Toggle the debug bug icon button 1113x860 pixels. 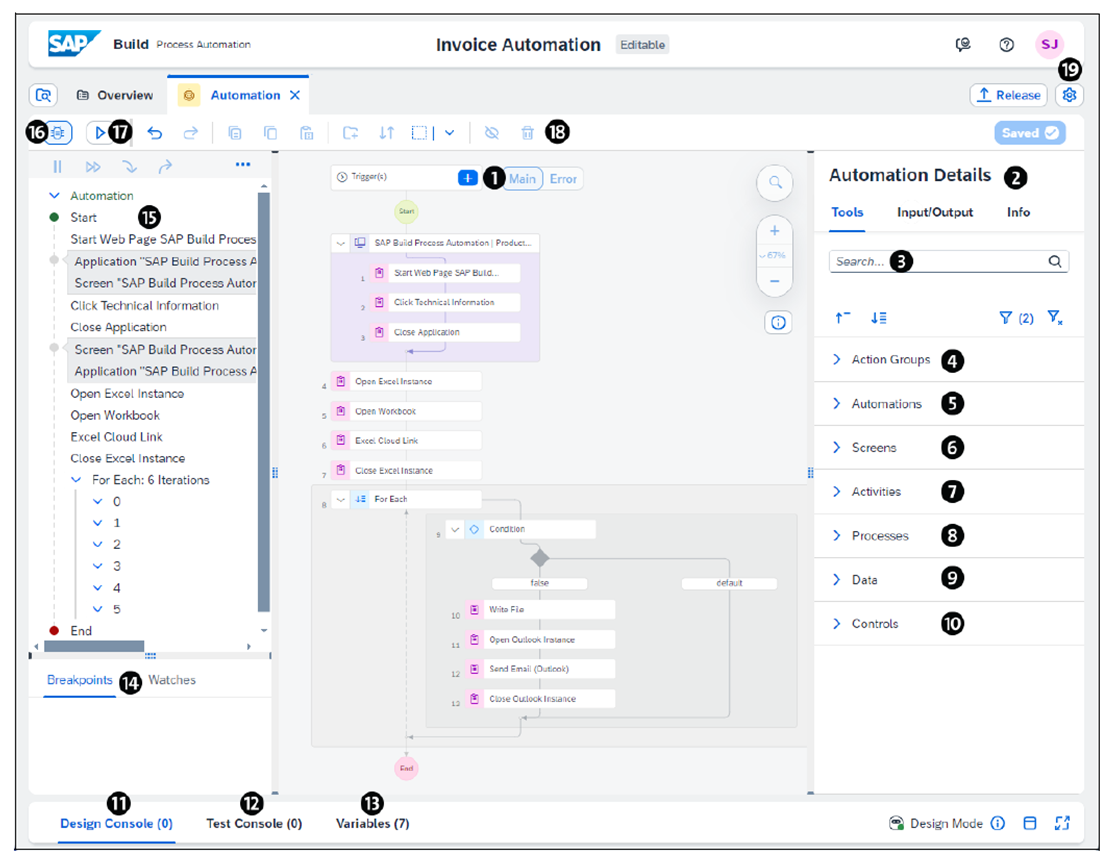58,133
